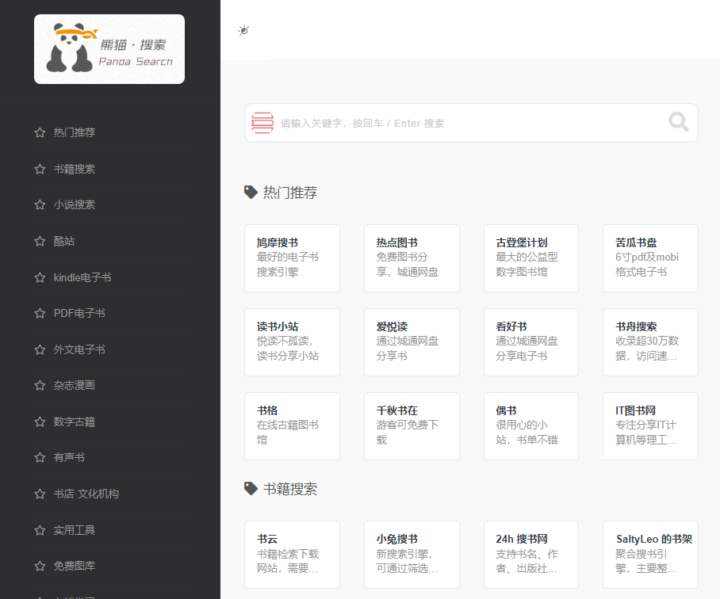Open the 热点图书 card

tap(412, 258)
